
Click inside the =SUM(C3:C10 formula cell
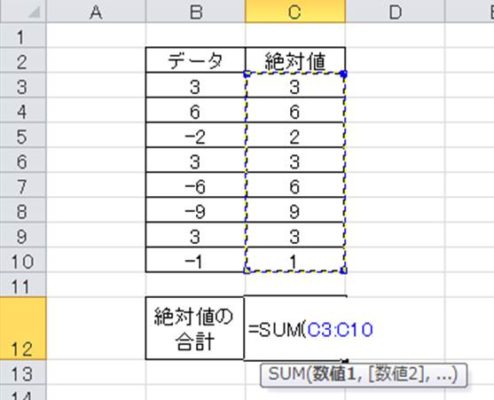[x=295, y=329]
